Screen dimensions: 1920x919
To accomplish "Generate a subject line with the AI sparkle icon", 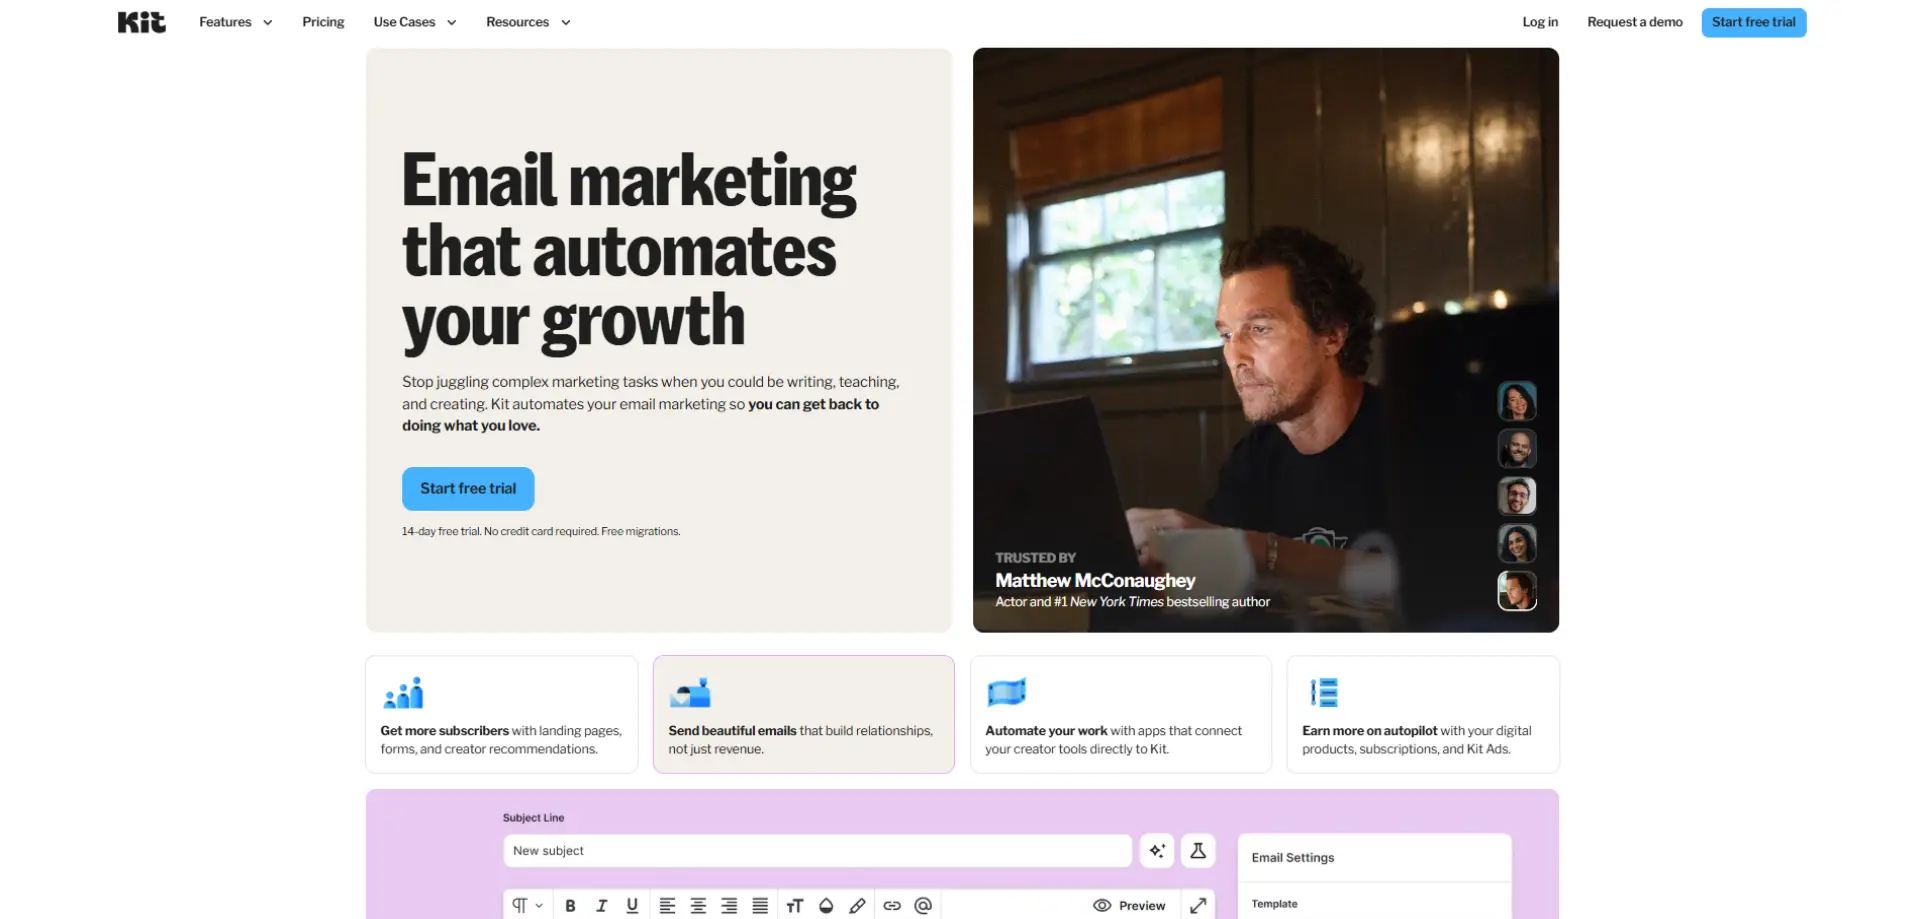I will click(x=1157, y=851).
